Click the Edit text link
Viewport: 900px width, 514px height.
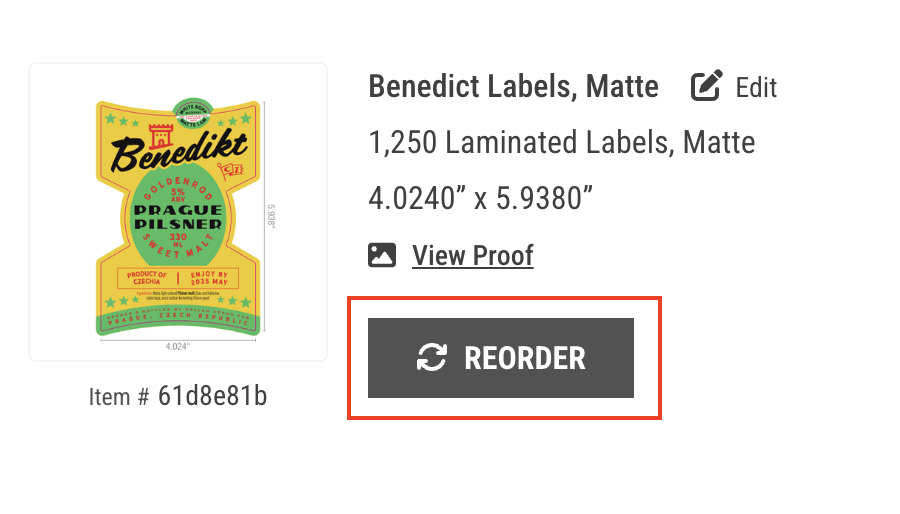[756, 88]
